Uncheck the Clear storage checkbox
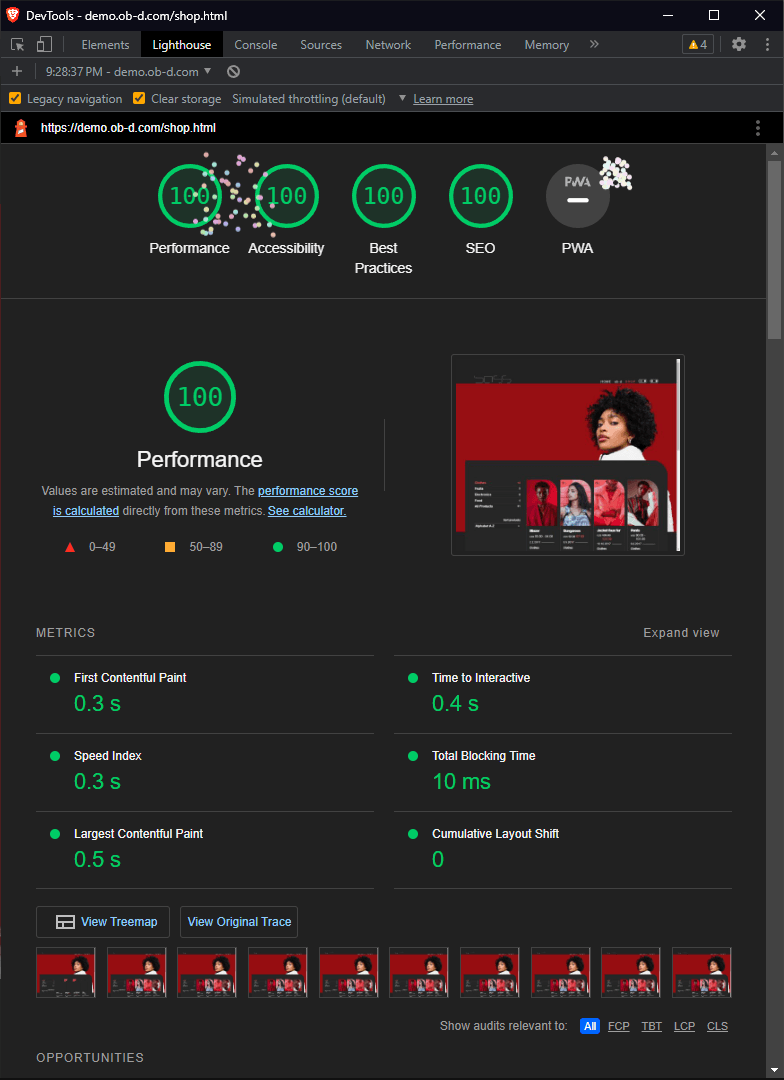The image size is (784, 1080). tap(139, 98)
